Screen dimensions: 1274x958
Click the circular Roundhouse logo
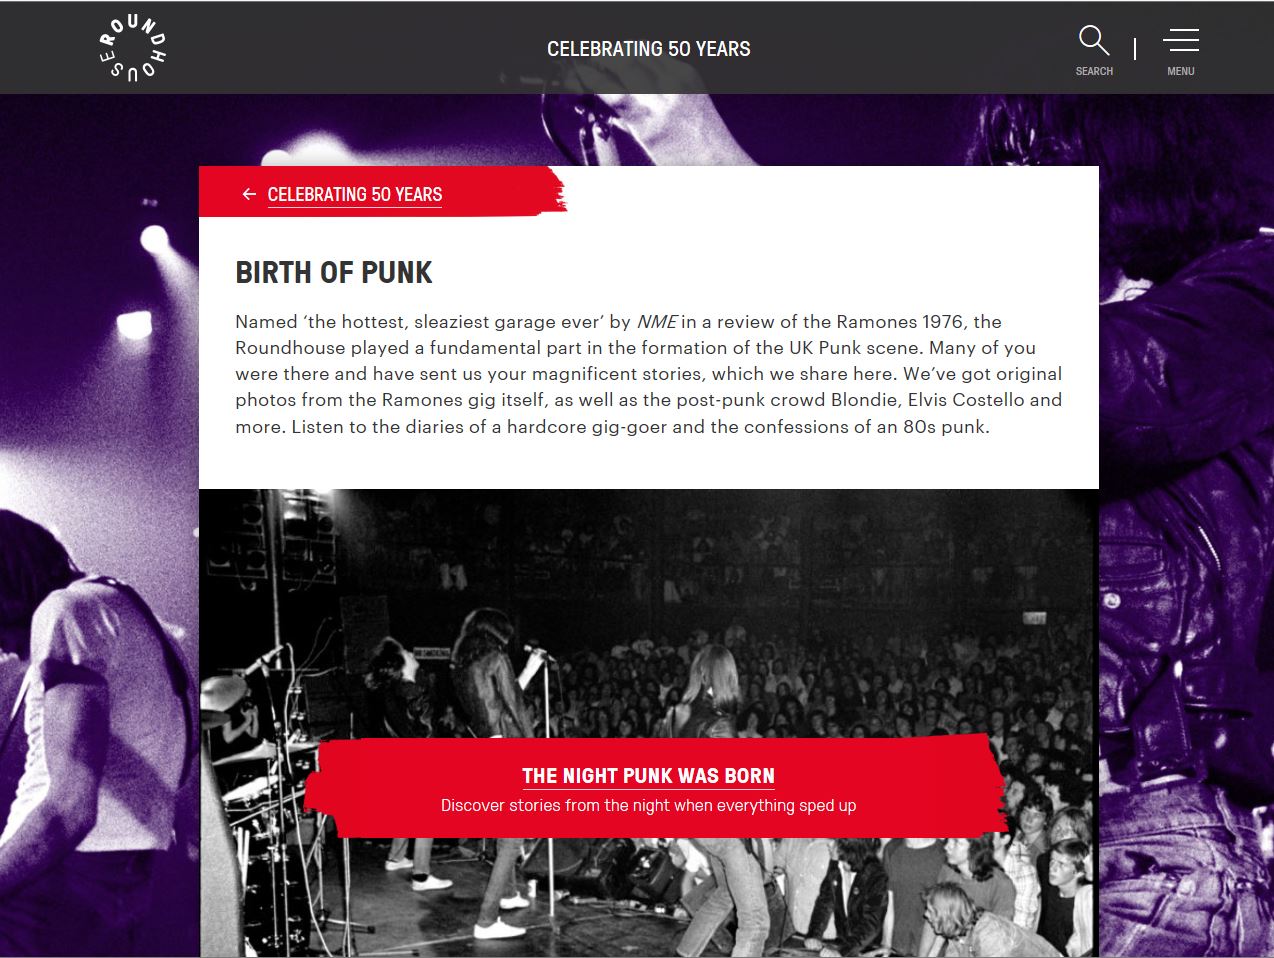pos(133,47)
